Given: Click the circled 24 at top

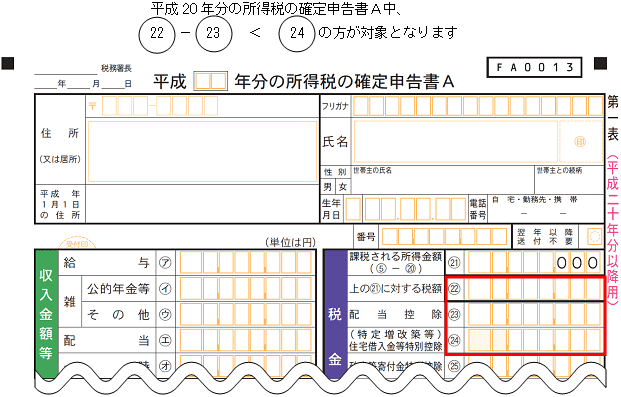Looking at the screenshot, I should coord(297,34).
